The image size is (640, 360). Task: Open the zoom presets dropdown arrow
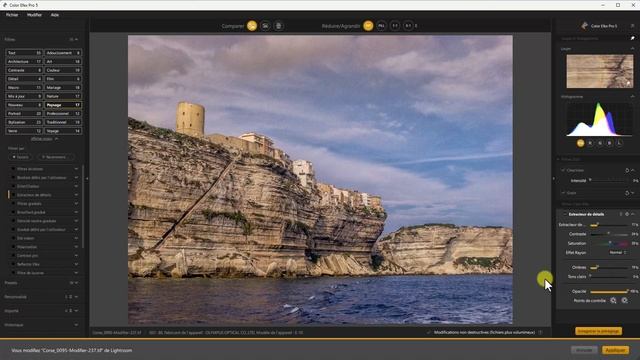(x=416, y=26)
